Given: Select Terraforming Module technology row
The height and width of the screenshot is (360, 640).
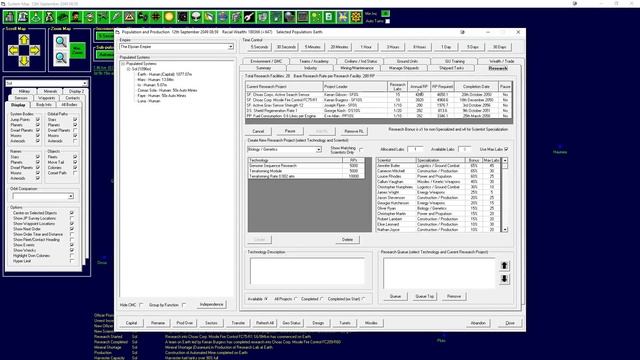Looking at the screenshot, I should pyautogui.click(x=306, y=171).
